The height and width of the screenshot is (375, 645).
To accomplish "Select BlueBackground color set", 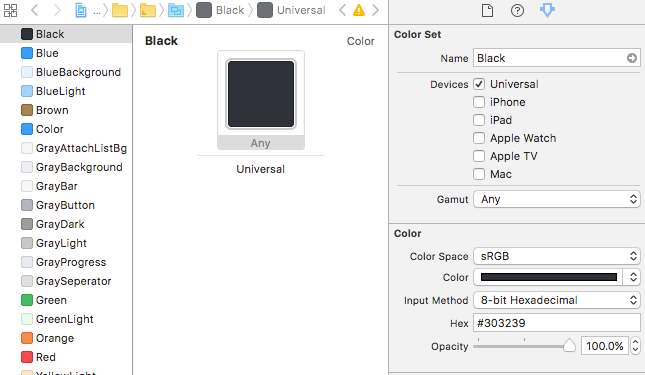I will (x=66, y=72).
